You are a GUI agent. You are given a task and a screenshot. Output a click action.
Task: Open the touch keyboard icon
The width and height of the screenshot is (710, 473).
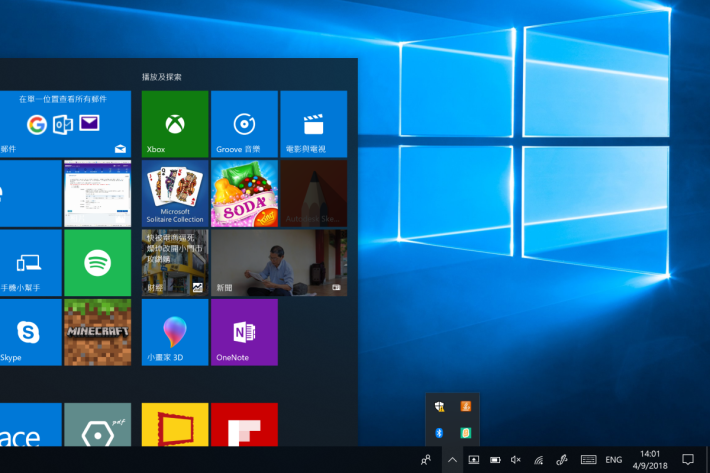(588, 460)
